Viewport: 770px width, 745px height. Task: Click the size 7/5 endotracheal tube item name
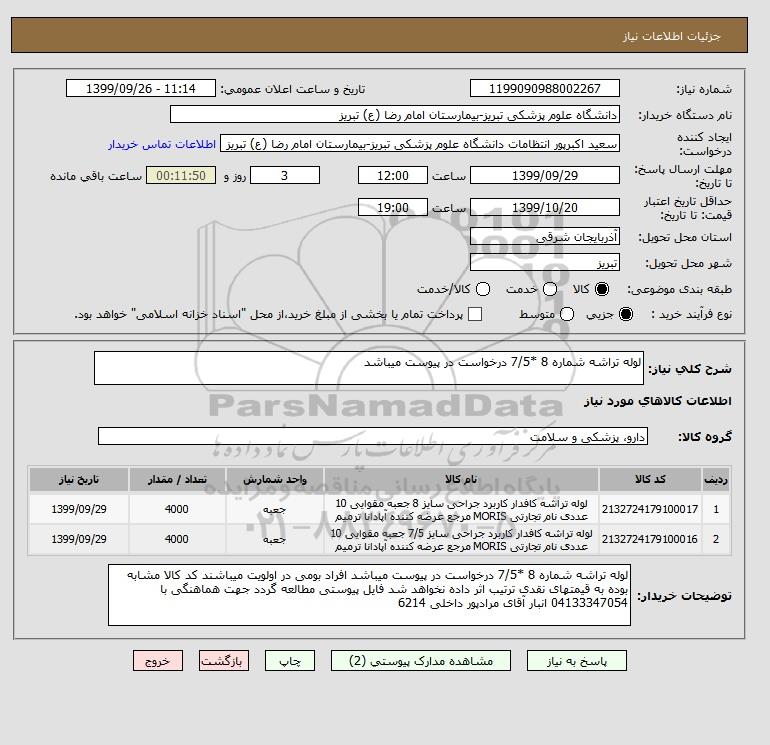point(461,539)
